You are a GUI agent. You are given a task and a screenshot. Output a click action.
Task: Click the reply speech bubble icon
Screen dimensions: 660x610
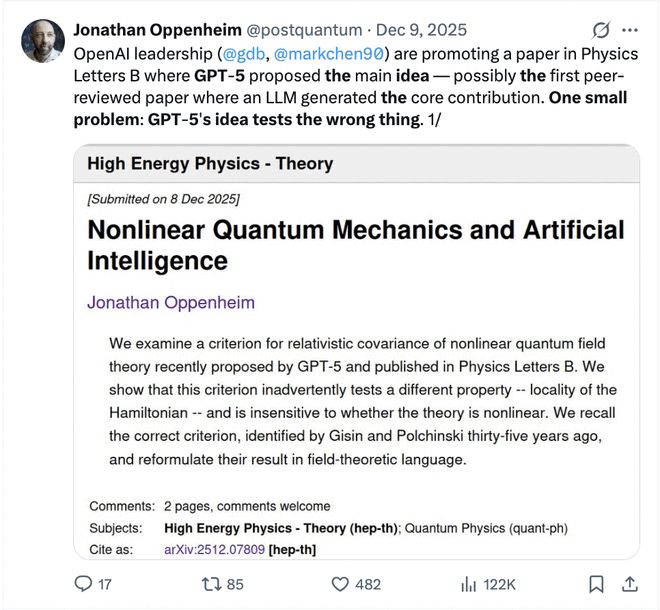pyautogui.click(x=84, y=584)
